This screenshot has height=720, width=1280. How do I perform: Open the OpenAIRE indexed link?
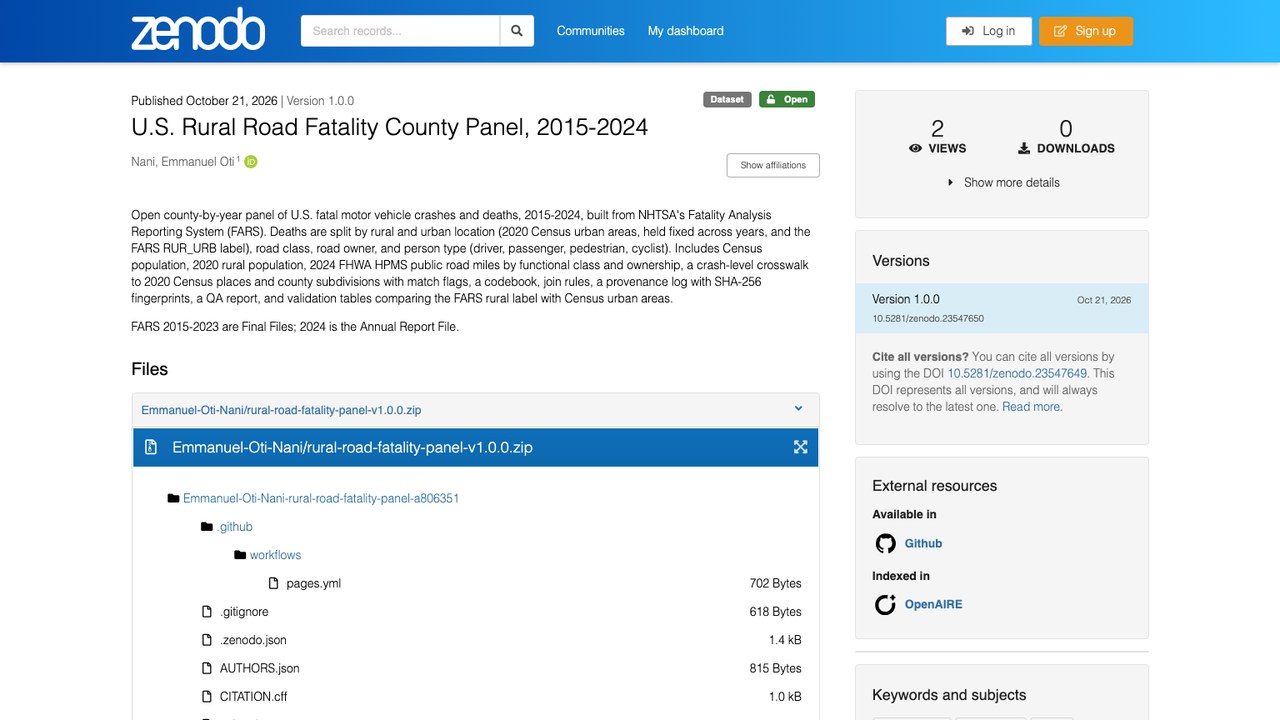[x=934, y=605]
